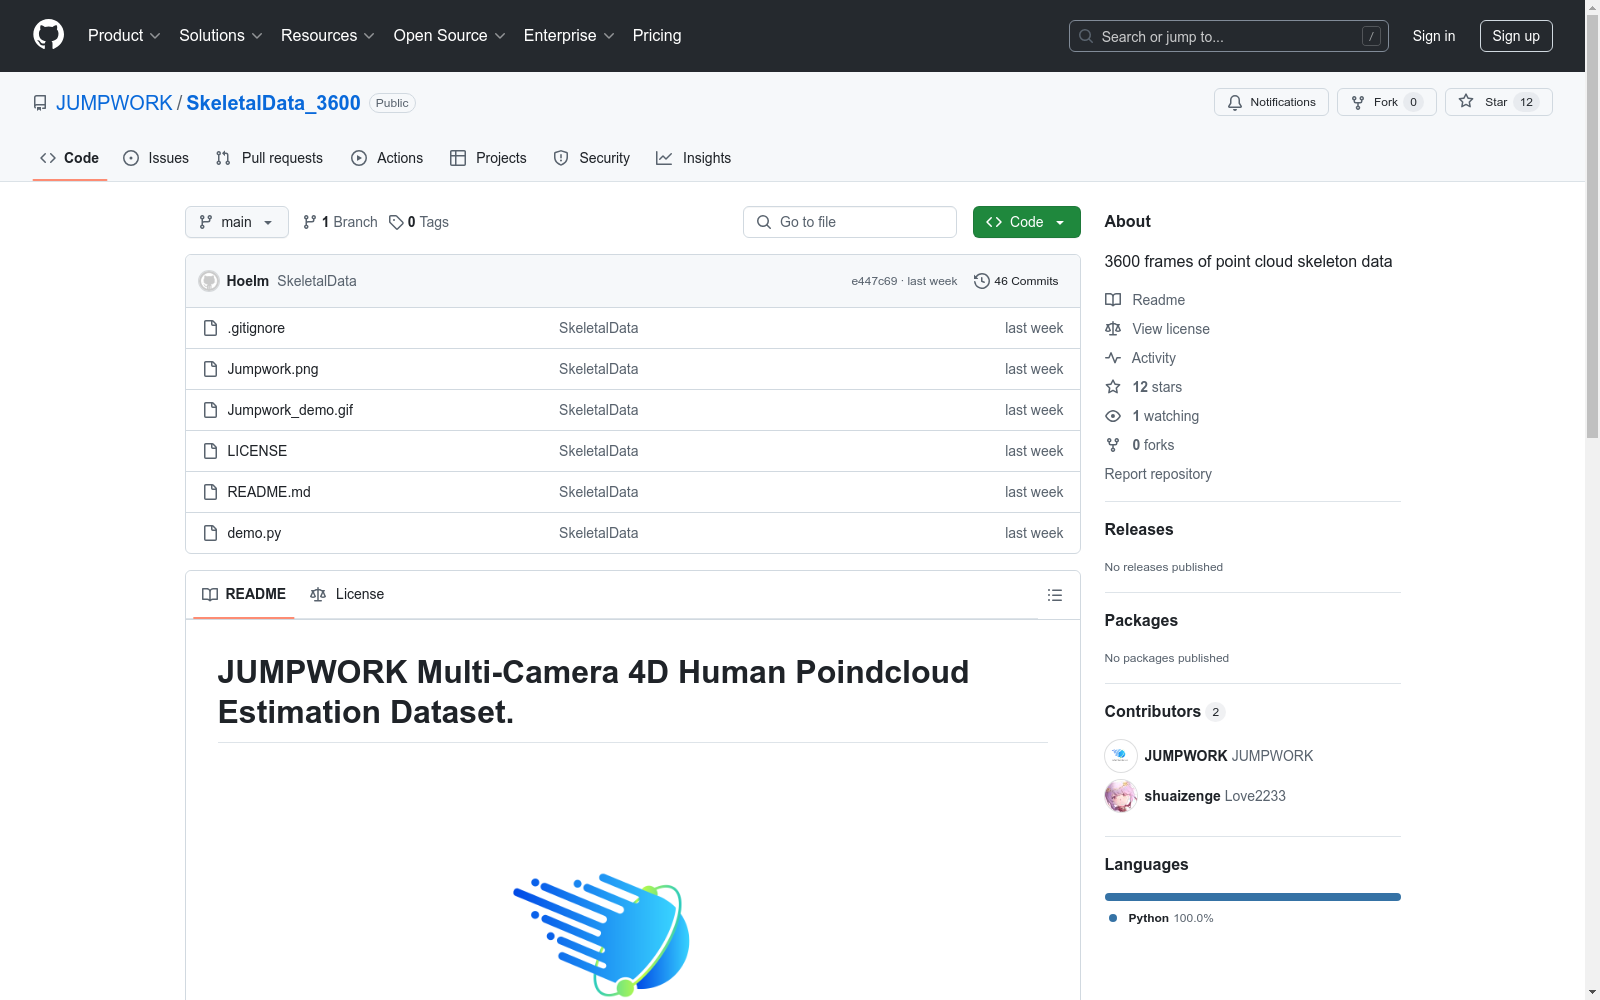The height and width of the screenshot is (1000, 1600).
Task: Click the Sign up button
Action: [1516, 36]
